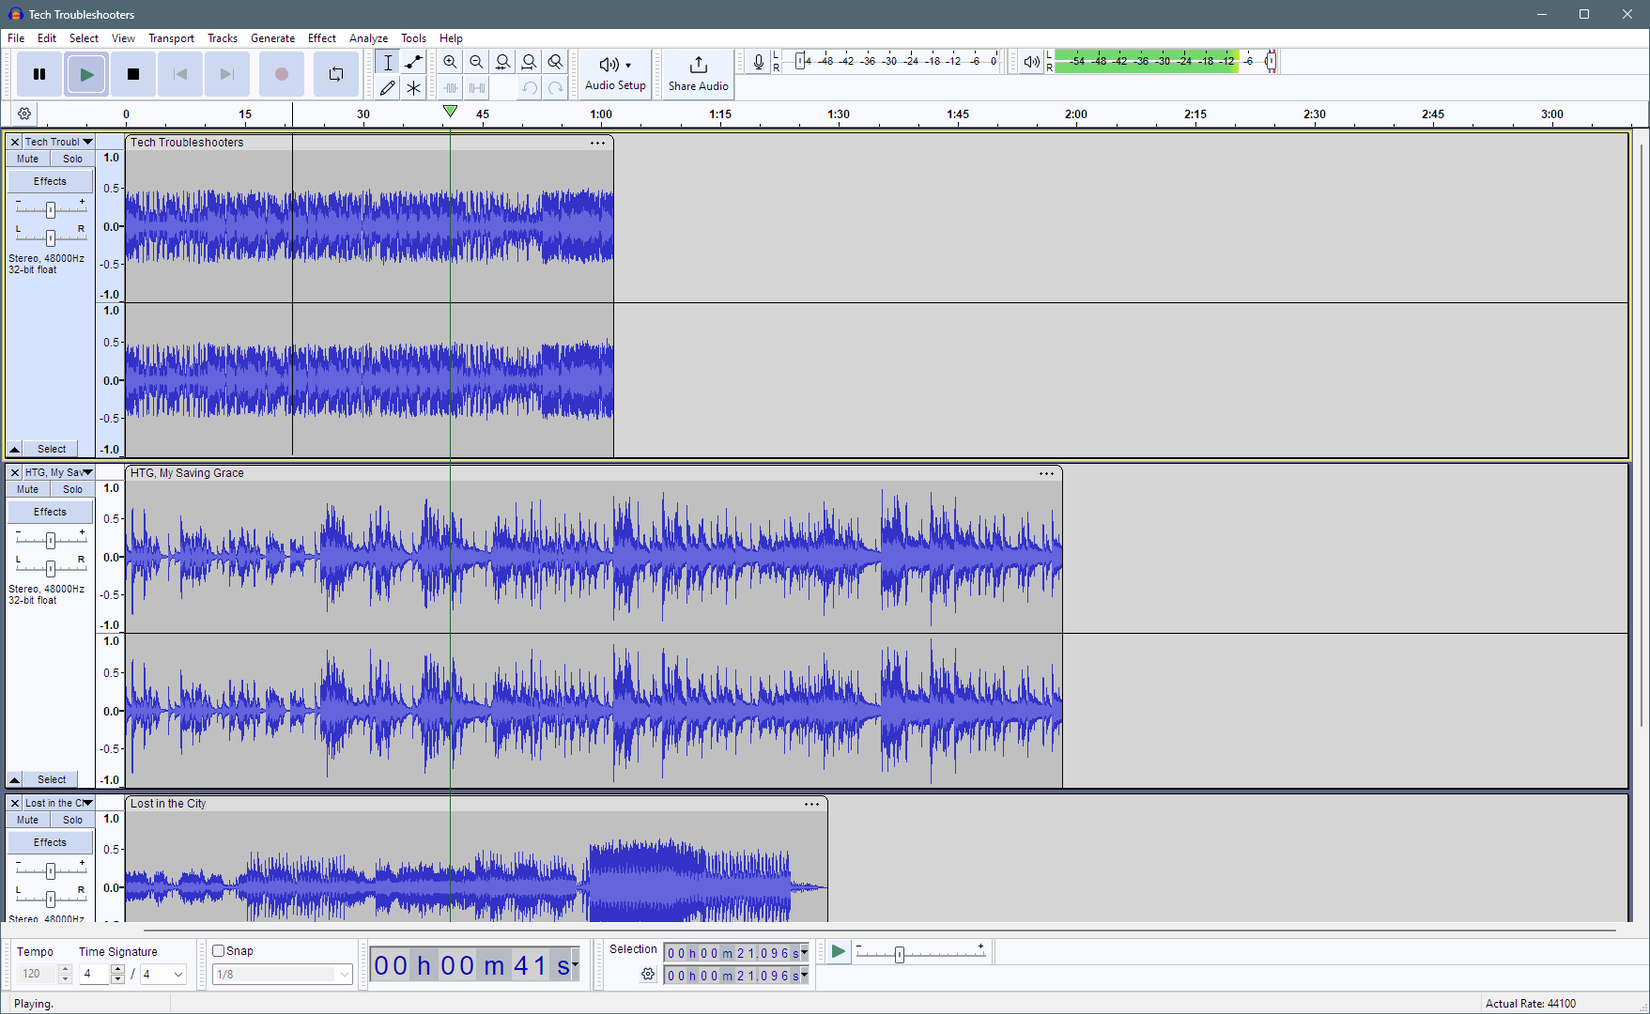Image resolution: width=1650 pixels, height=1014 pixels.
Task: Select the Multi-tool asterisk icon
Action: point(414,88)
